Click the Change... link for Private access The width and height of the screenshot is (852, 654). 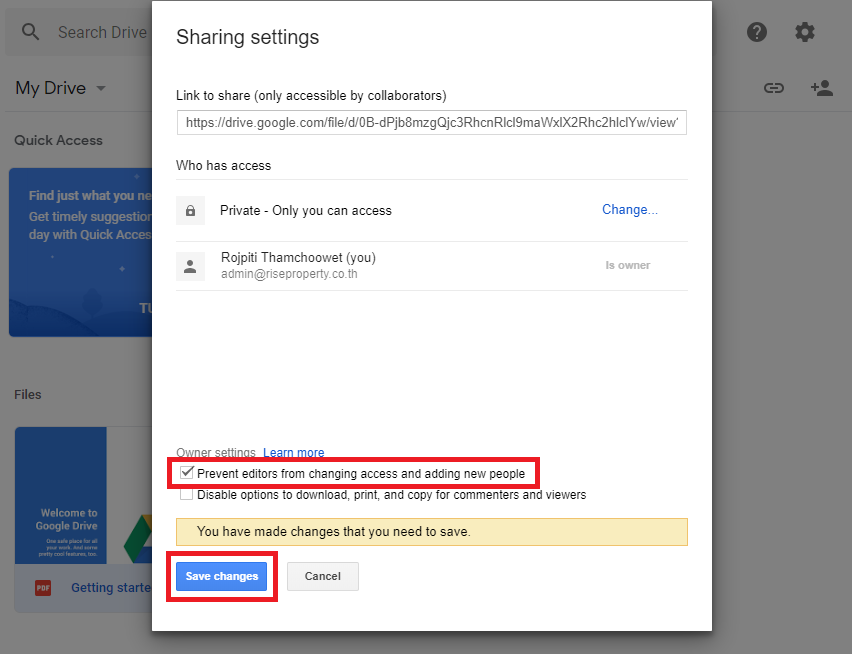point(629,210)
